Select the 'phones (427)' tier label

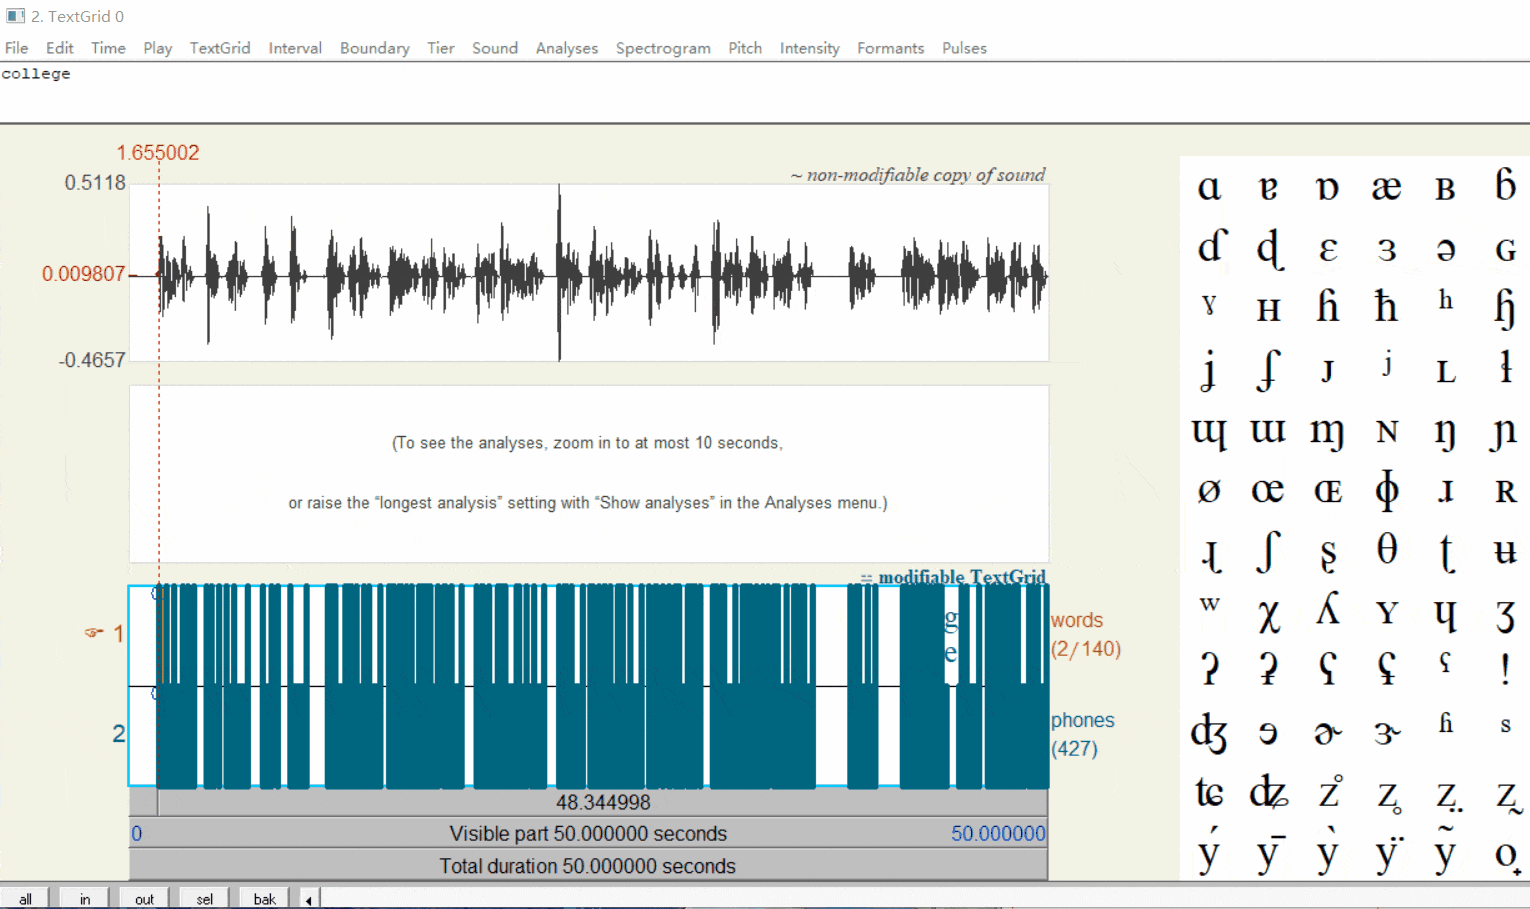tap(1082, 734)
